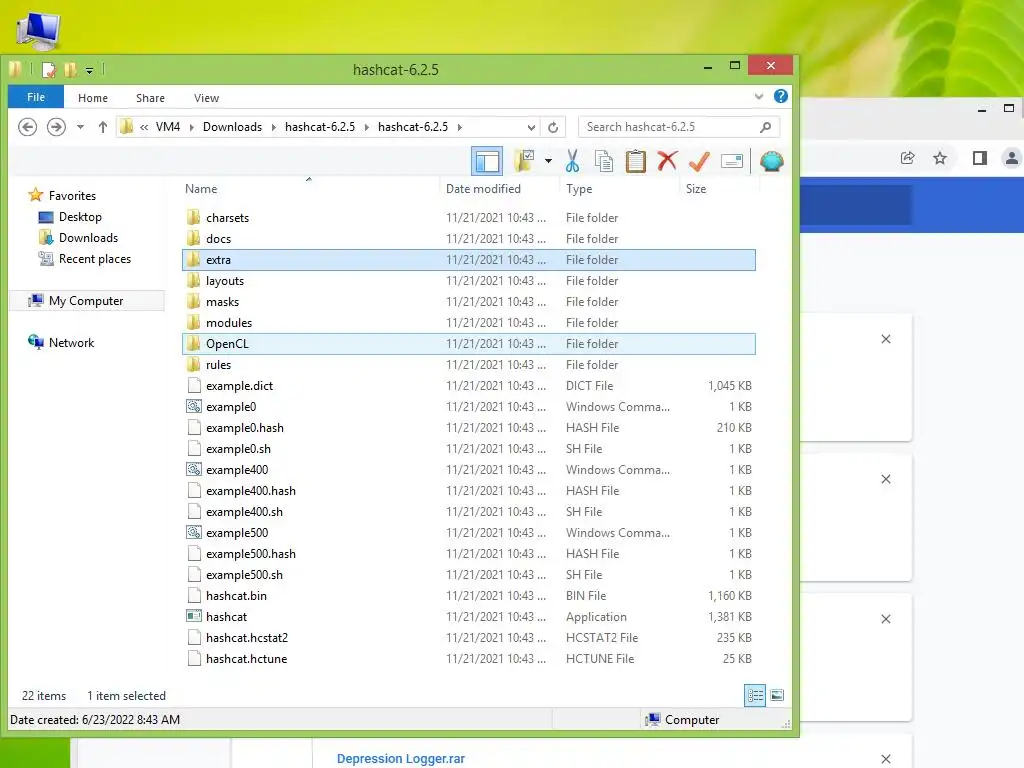This screenshot has height=768, width=1024.
Task: Click Quick Access new folder icon
Action: tap(71, 69)
